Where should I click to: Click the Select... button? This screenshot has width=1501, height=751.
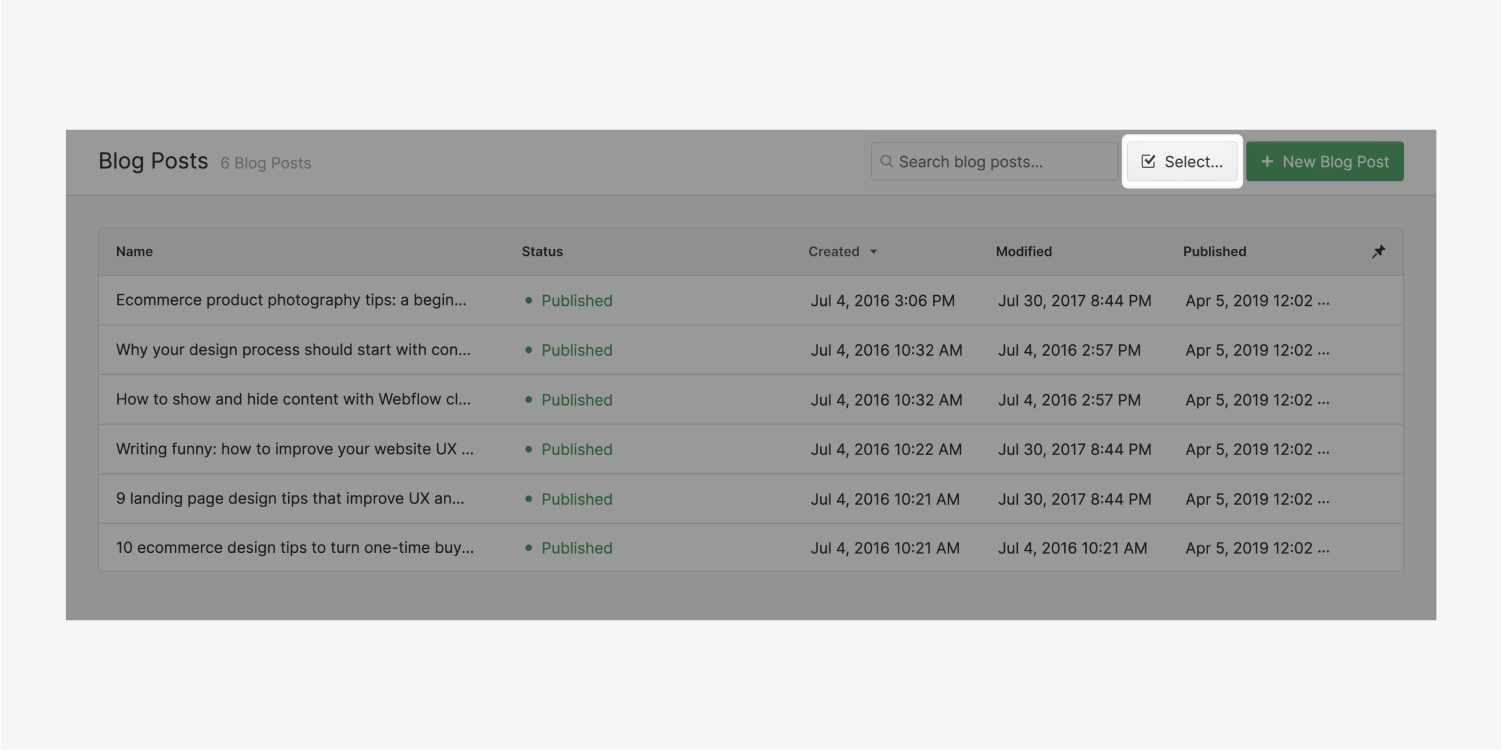click(x=1182, y=160)
